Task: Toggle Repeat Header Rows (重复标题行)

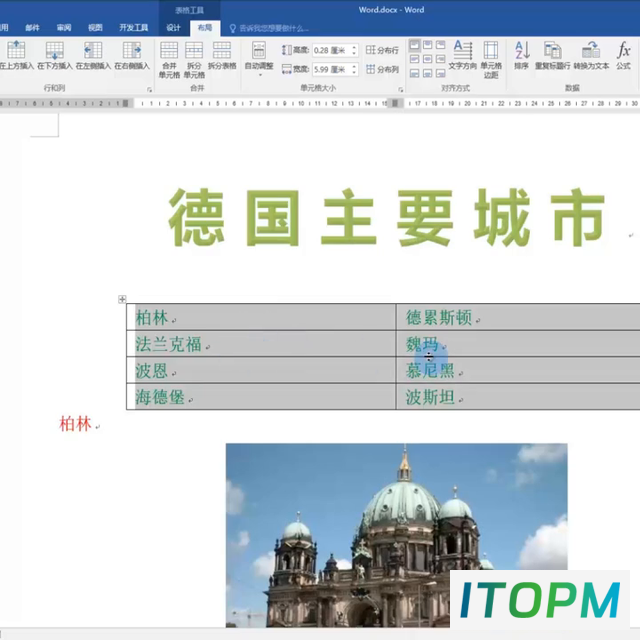Action: coord(552,55)
